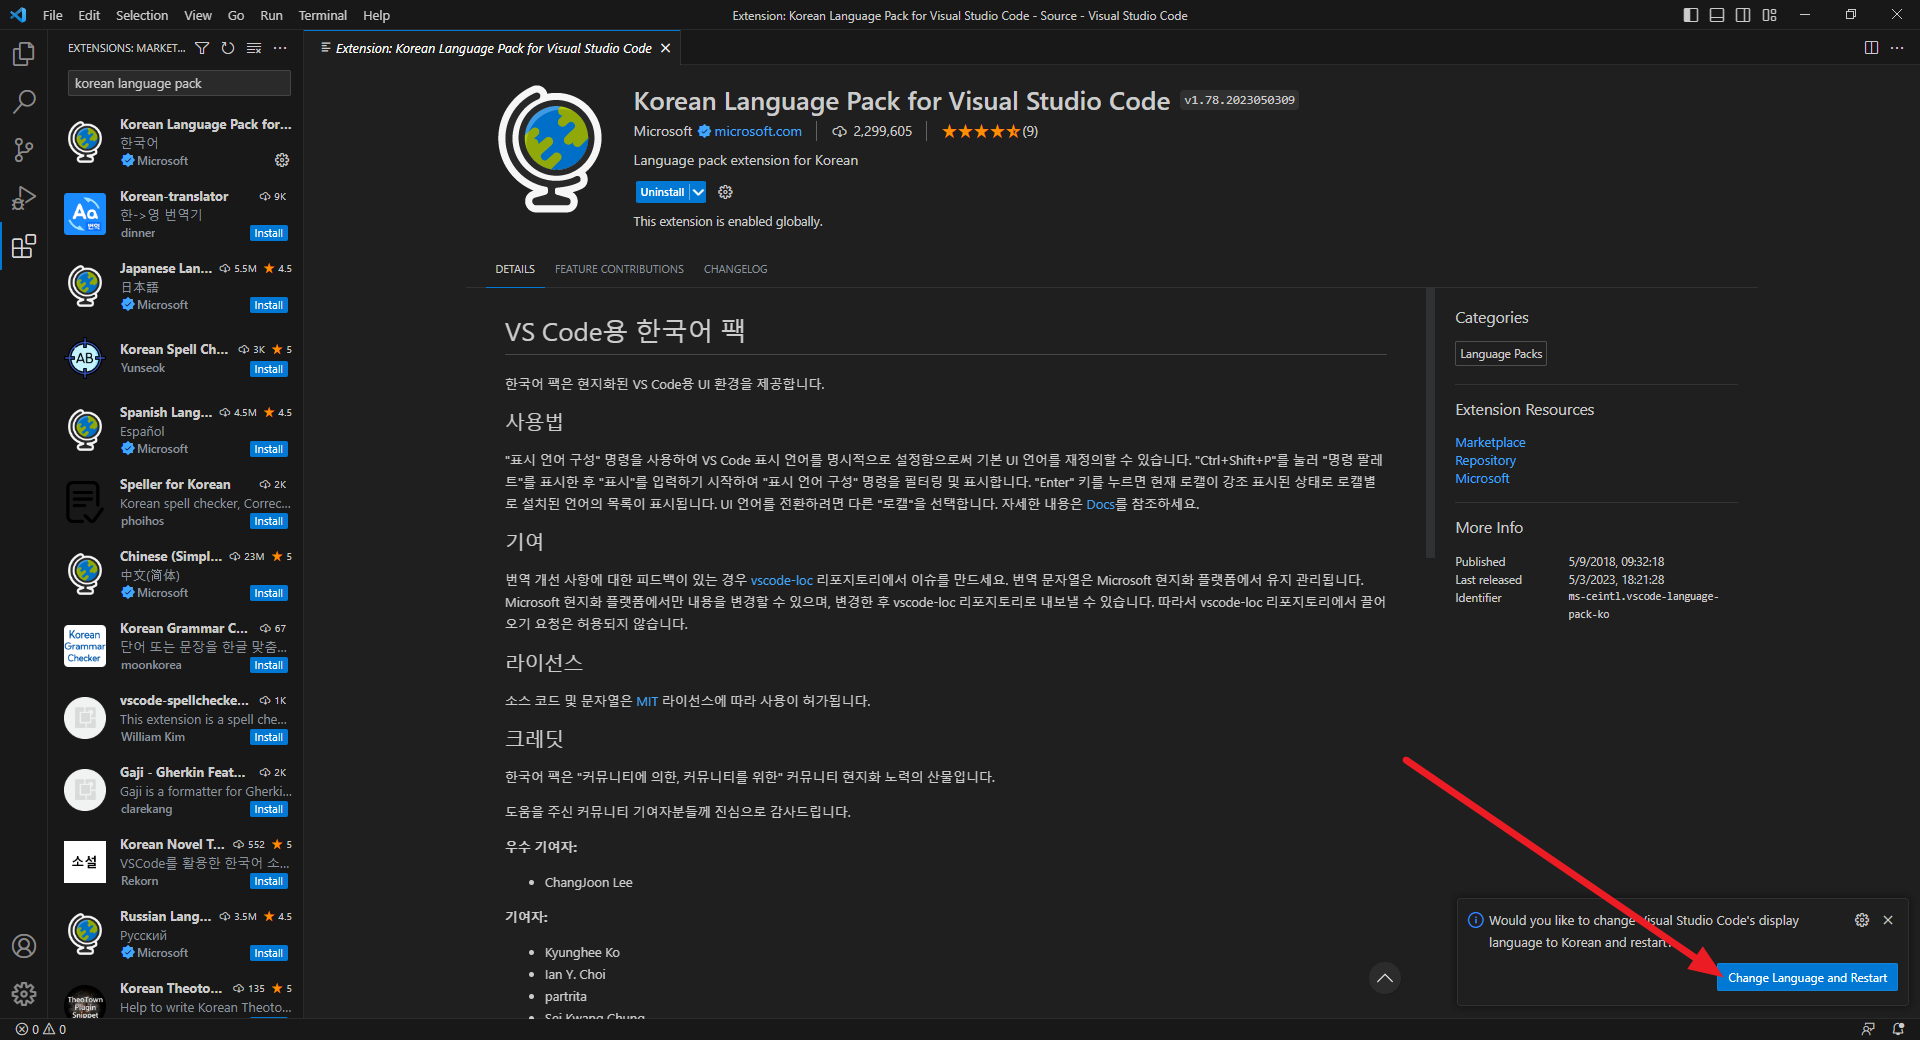Toggle primary side bar layout icon
The height and width of the screenshot is (1040, 1920).
point(1691,15)
